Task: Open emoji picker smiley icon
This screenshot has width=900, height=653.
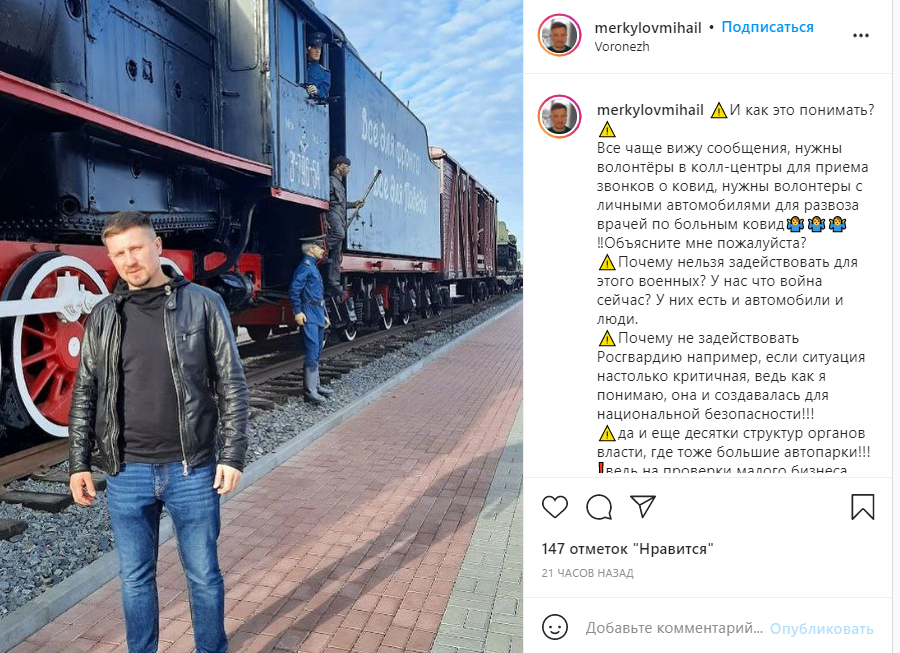Action: pyautogui.click(x=554, y=627)
